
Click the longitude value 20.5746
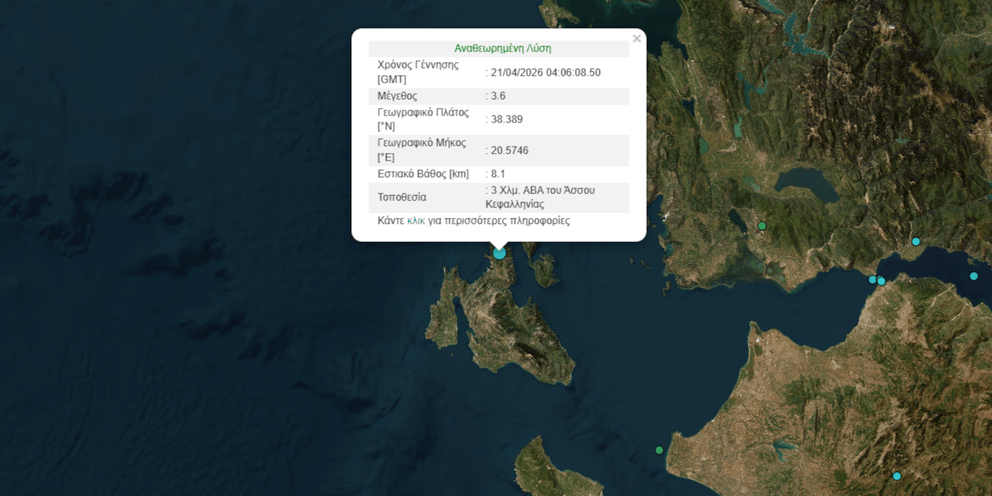point(510,150)
